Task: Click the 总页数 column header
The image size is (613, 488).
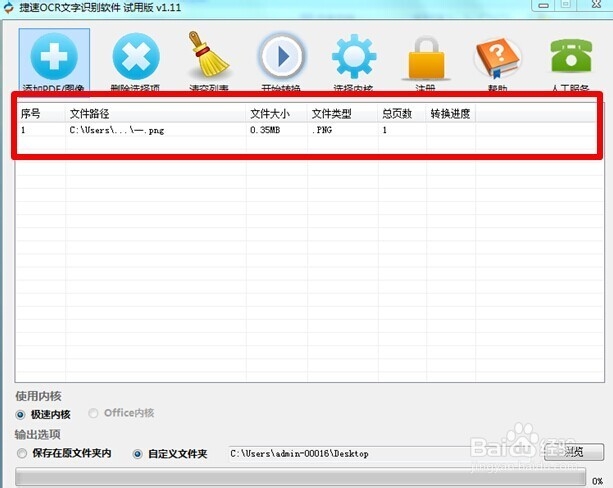Action: (402, 114)
